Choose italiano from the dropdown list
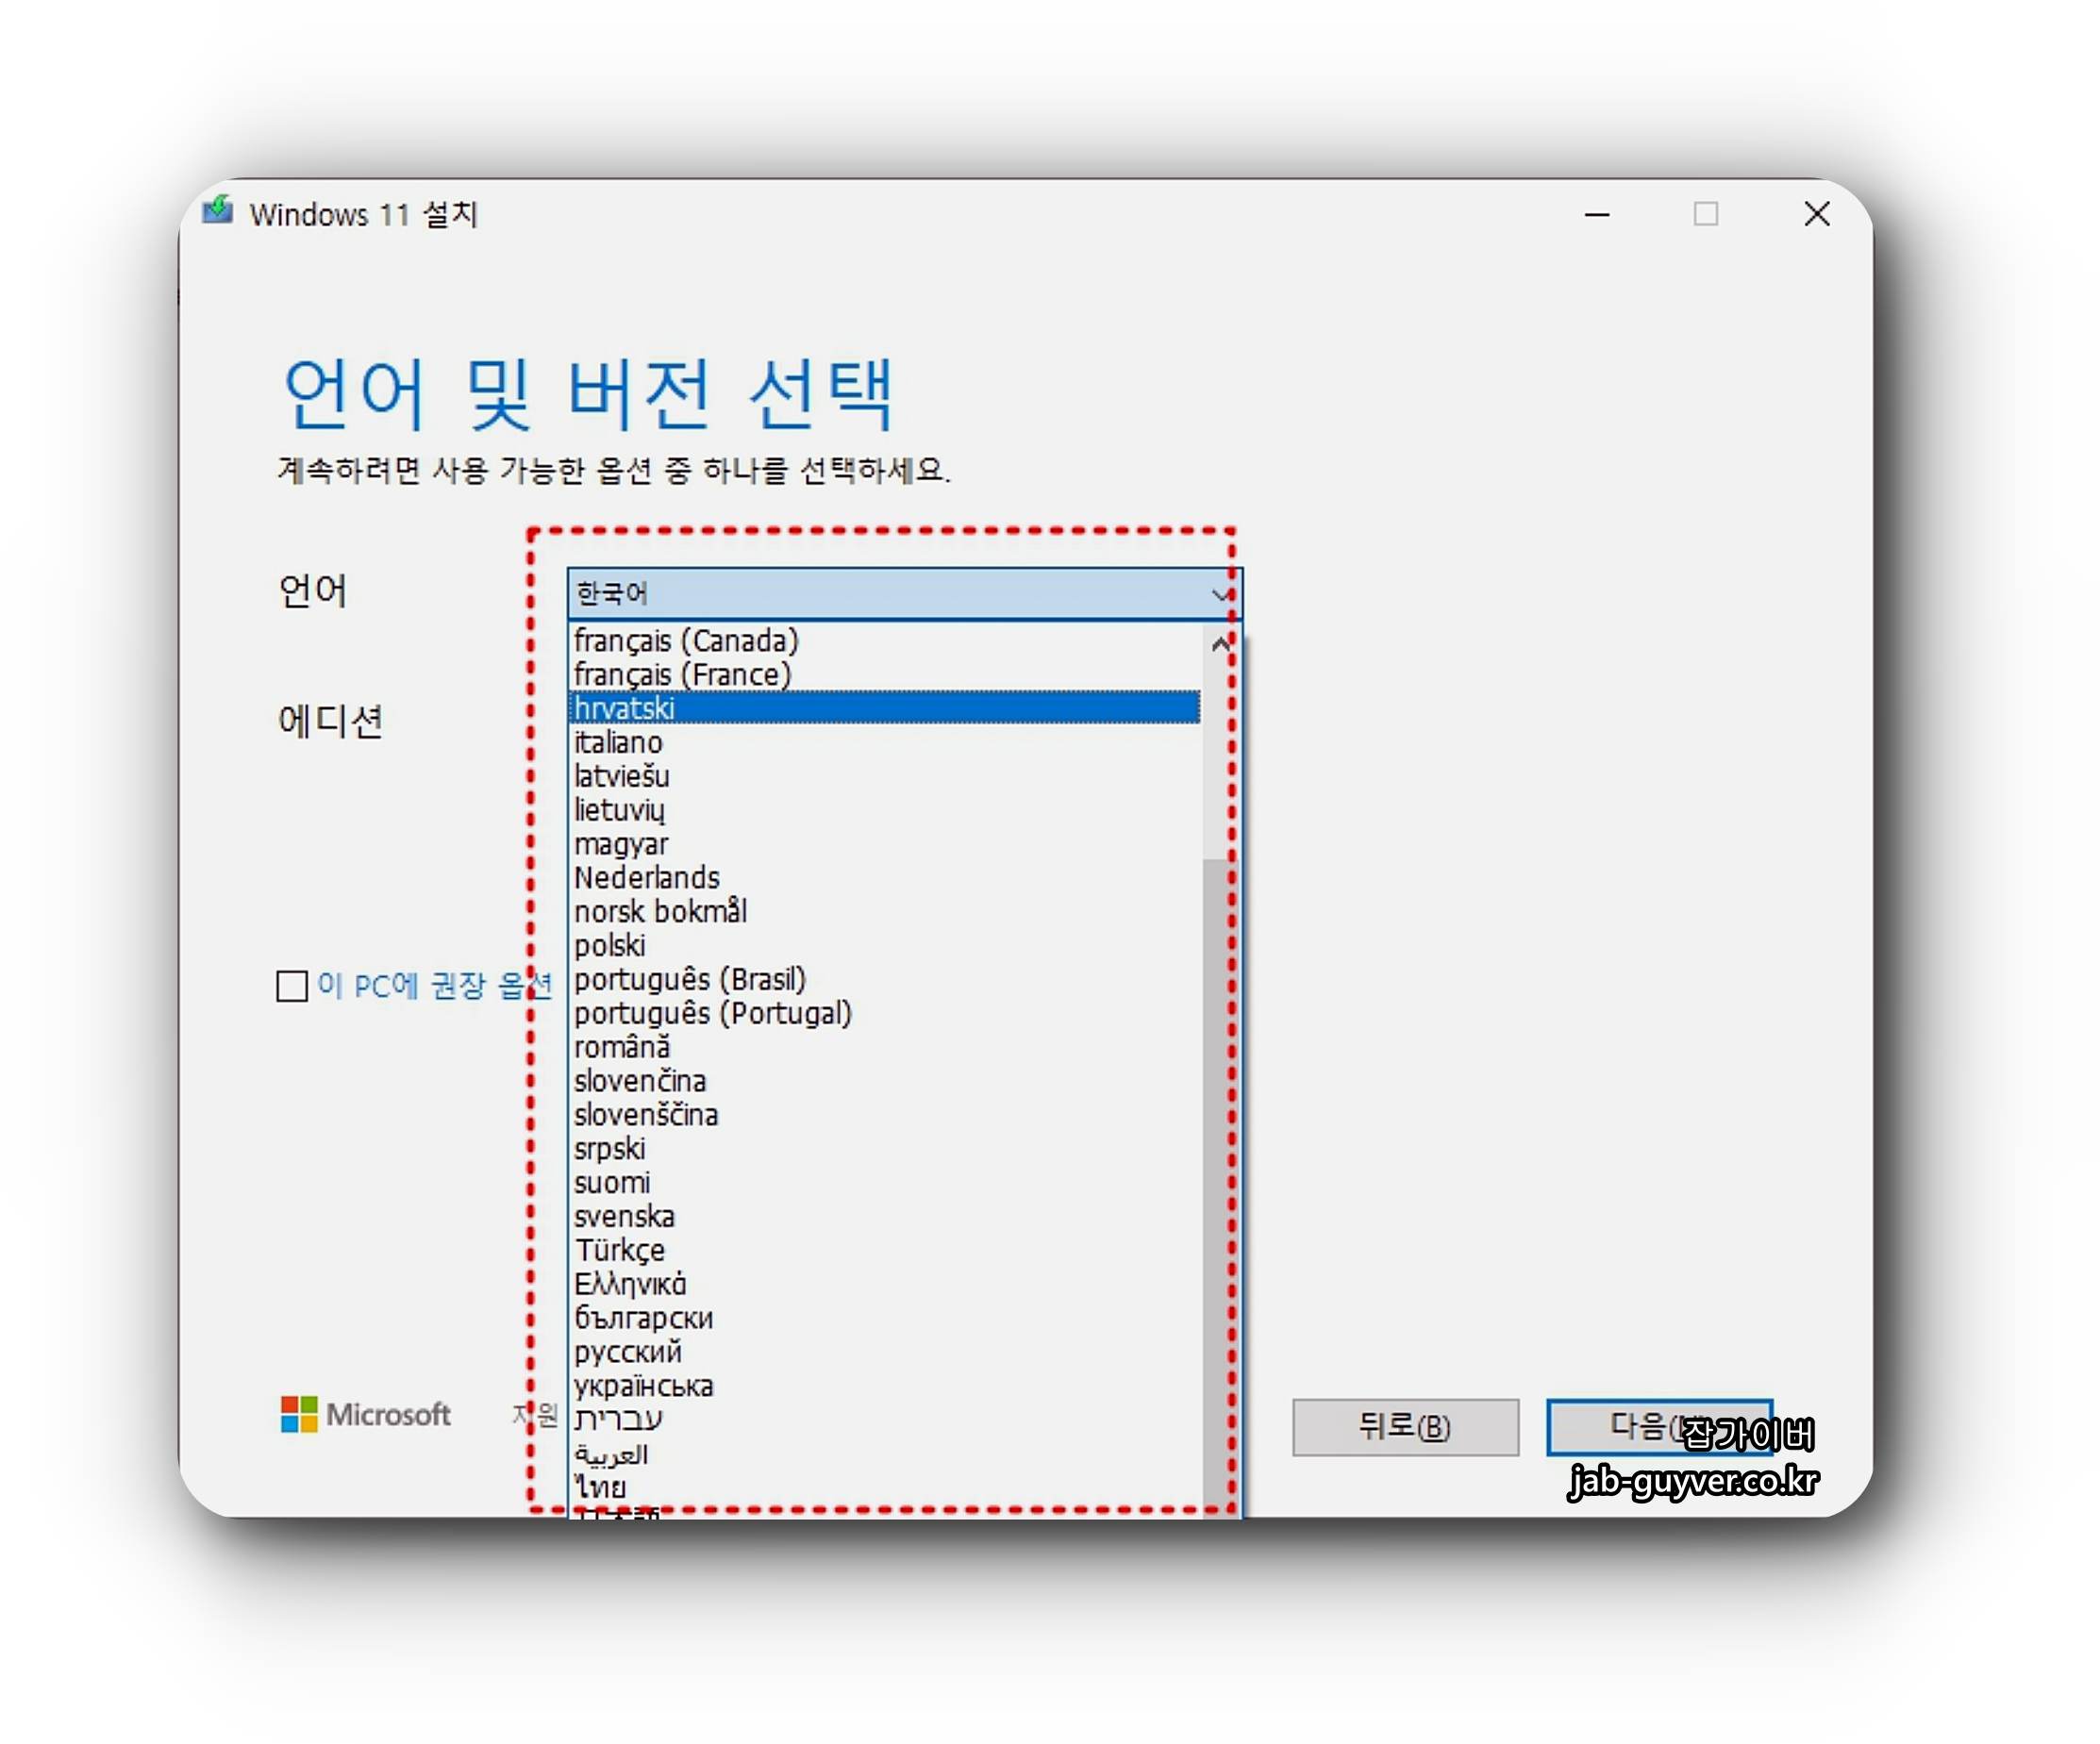 (618, 742)
